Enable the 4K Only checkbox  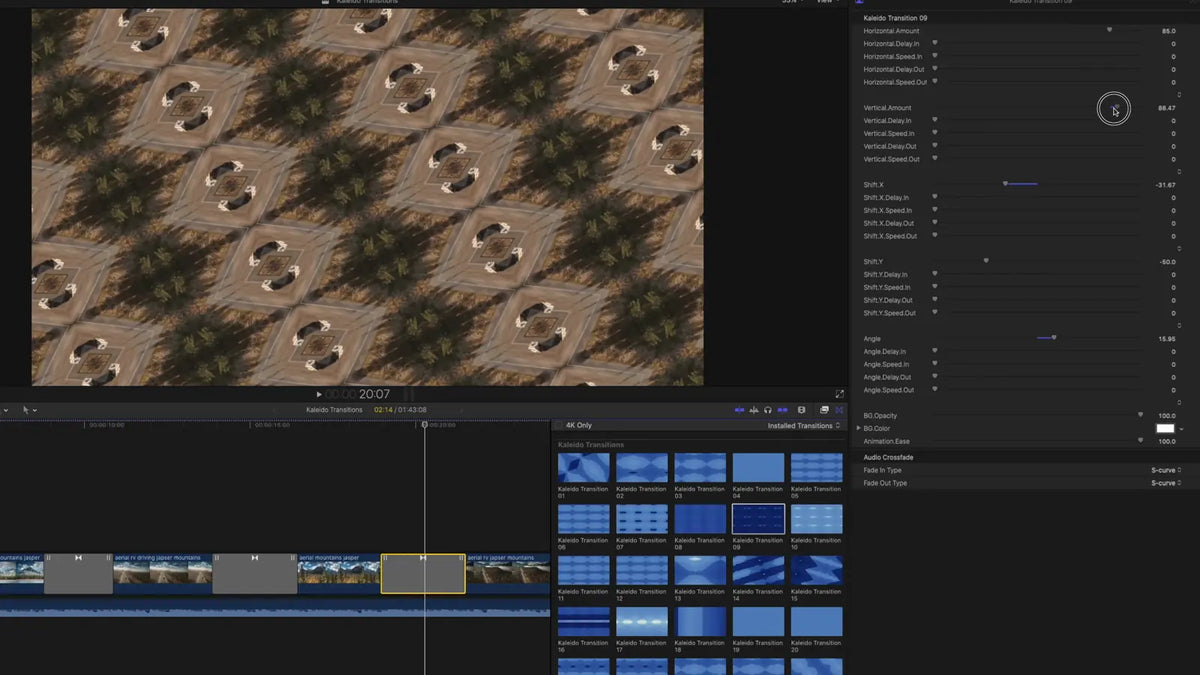pyautogui.click(x=559, y=425)
